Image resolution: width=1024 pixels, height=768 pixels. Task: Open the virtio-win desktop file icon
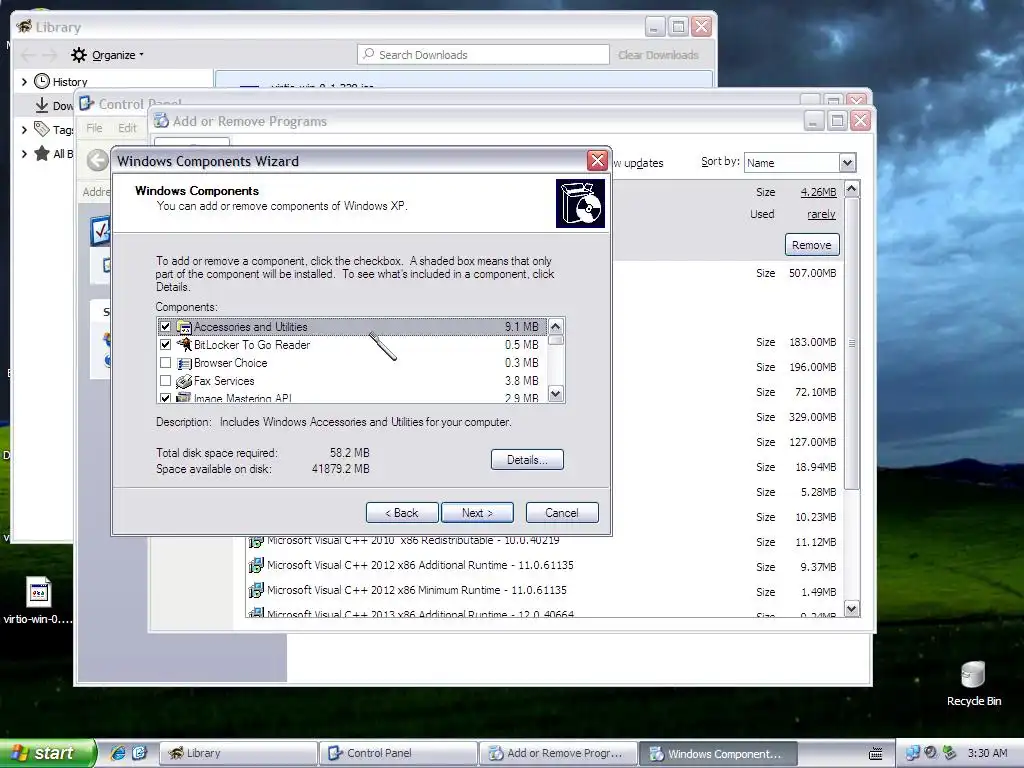point(39,592)
